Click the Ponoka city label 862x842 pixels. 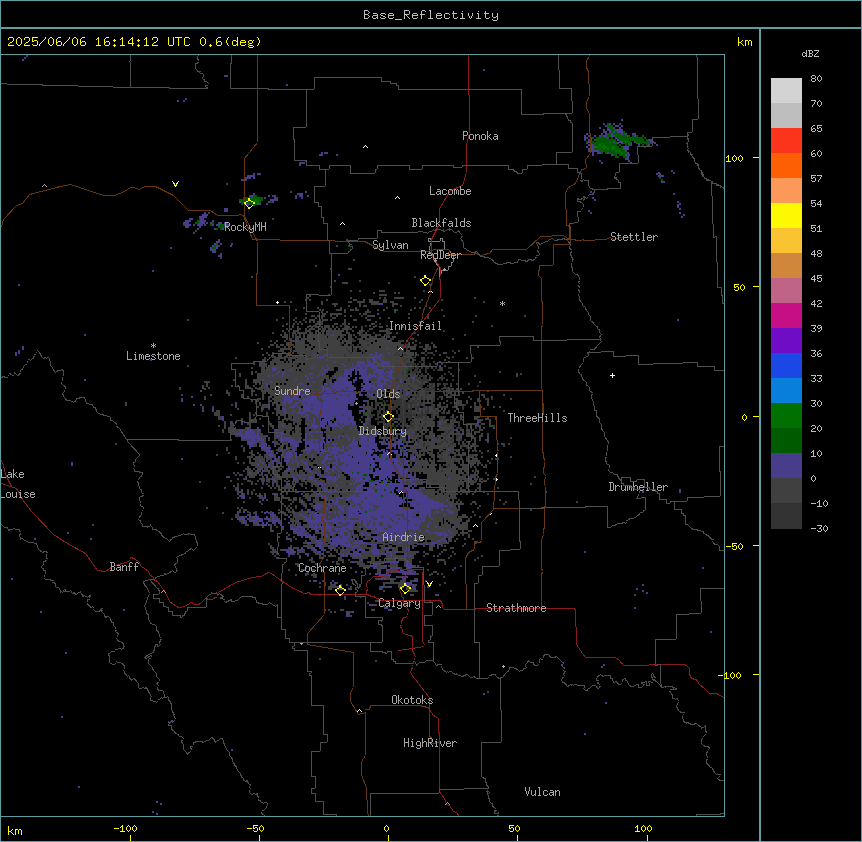tap(480, 136)
